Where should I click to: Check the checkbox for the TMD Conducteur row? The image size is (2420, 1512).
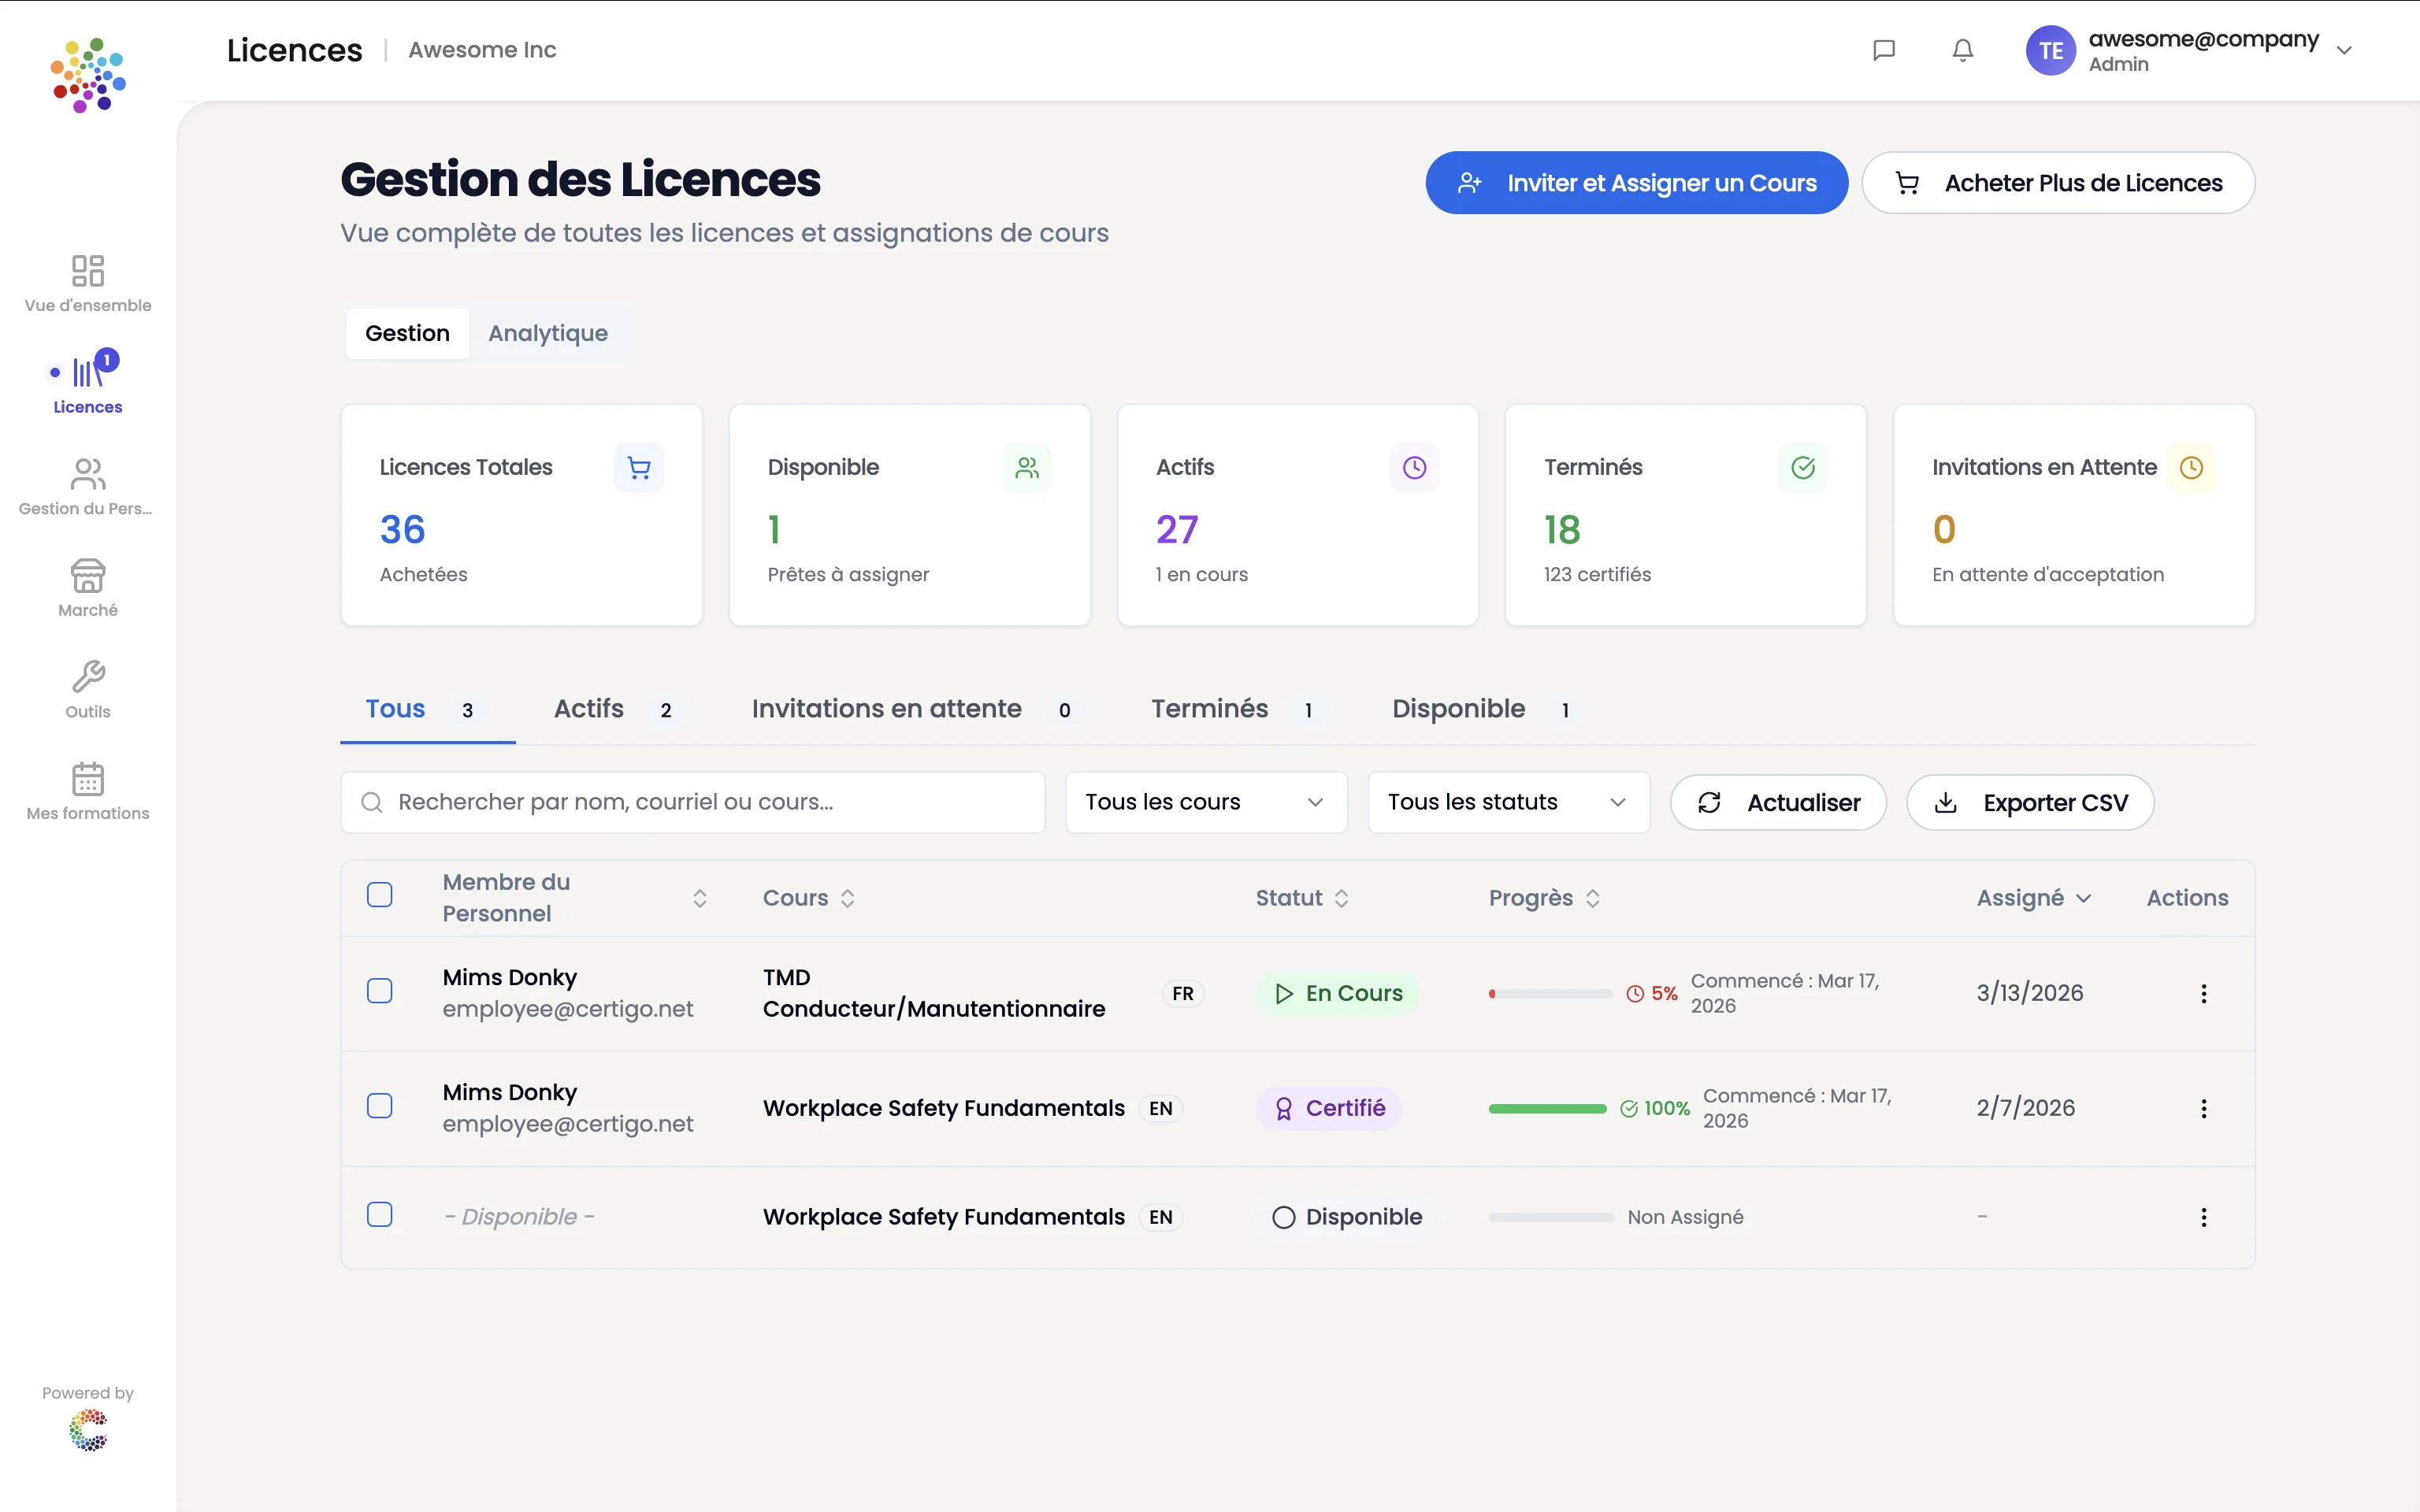coord(380,991)
